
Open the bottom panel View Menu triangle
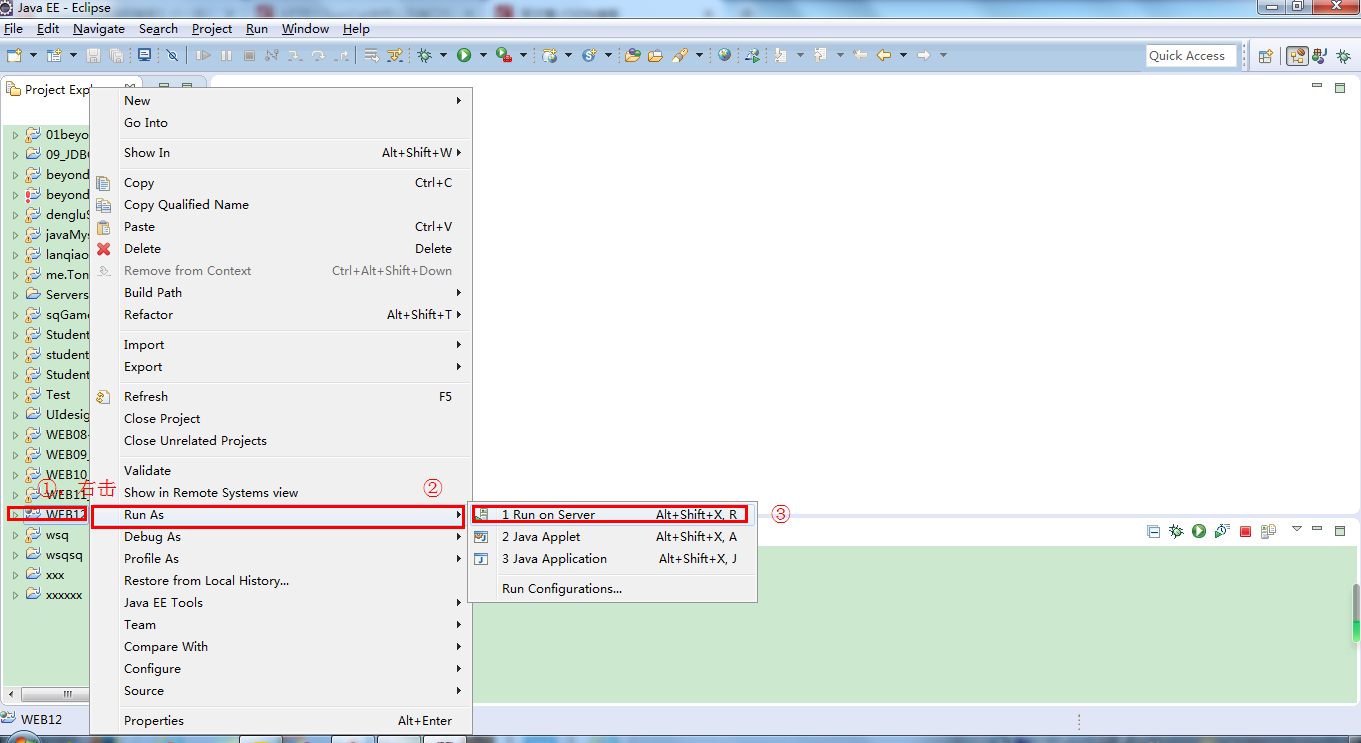point(1297,529)
